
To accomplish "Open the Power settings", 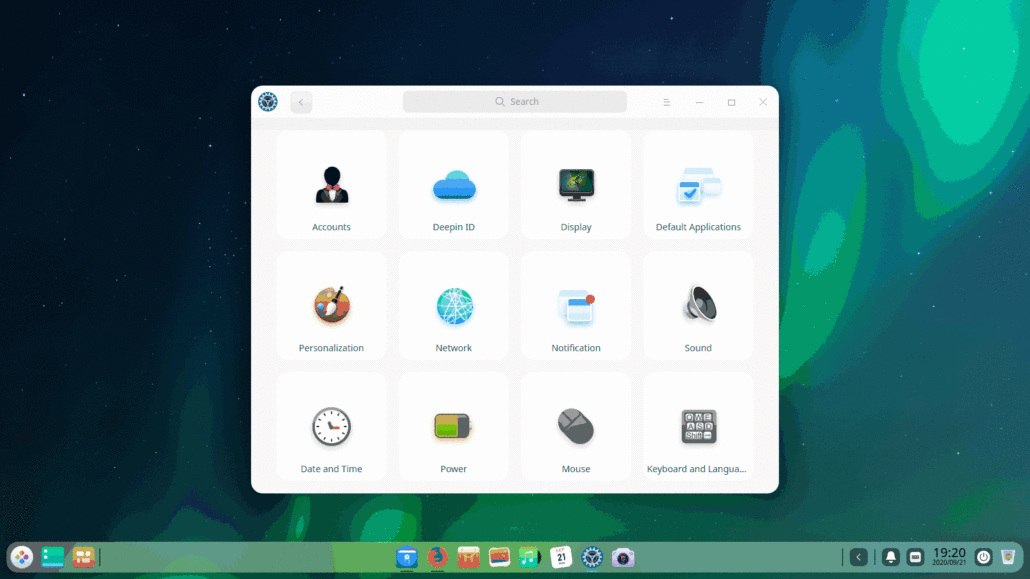I will point(453,428).
